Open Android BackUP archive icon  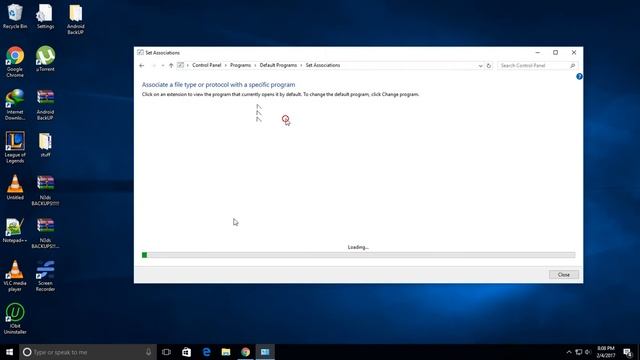(45, 104)
